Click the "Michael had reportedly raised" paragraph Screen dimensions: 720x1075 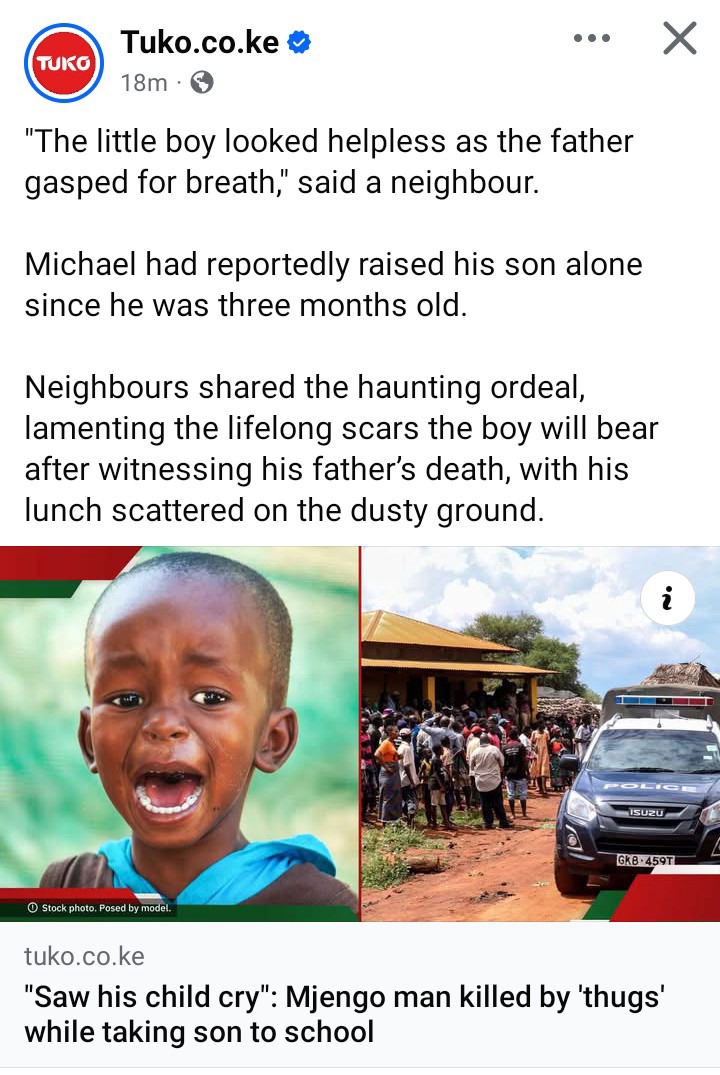tap(333, 285)
